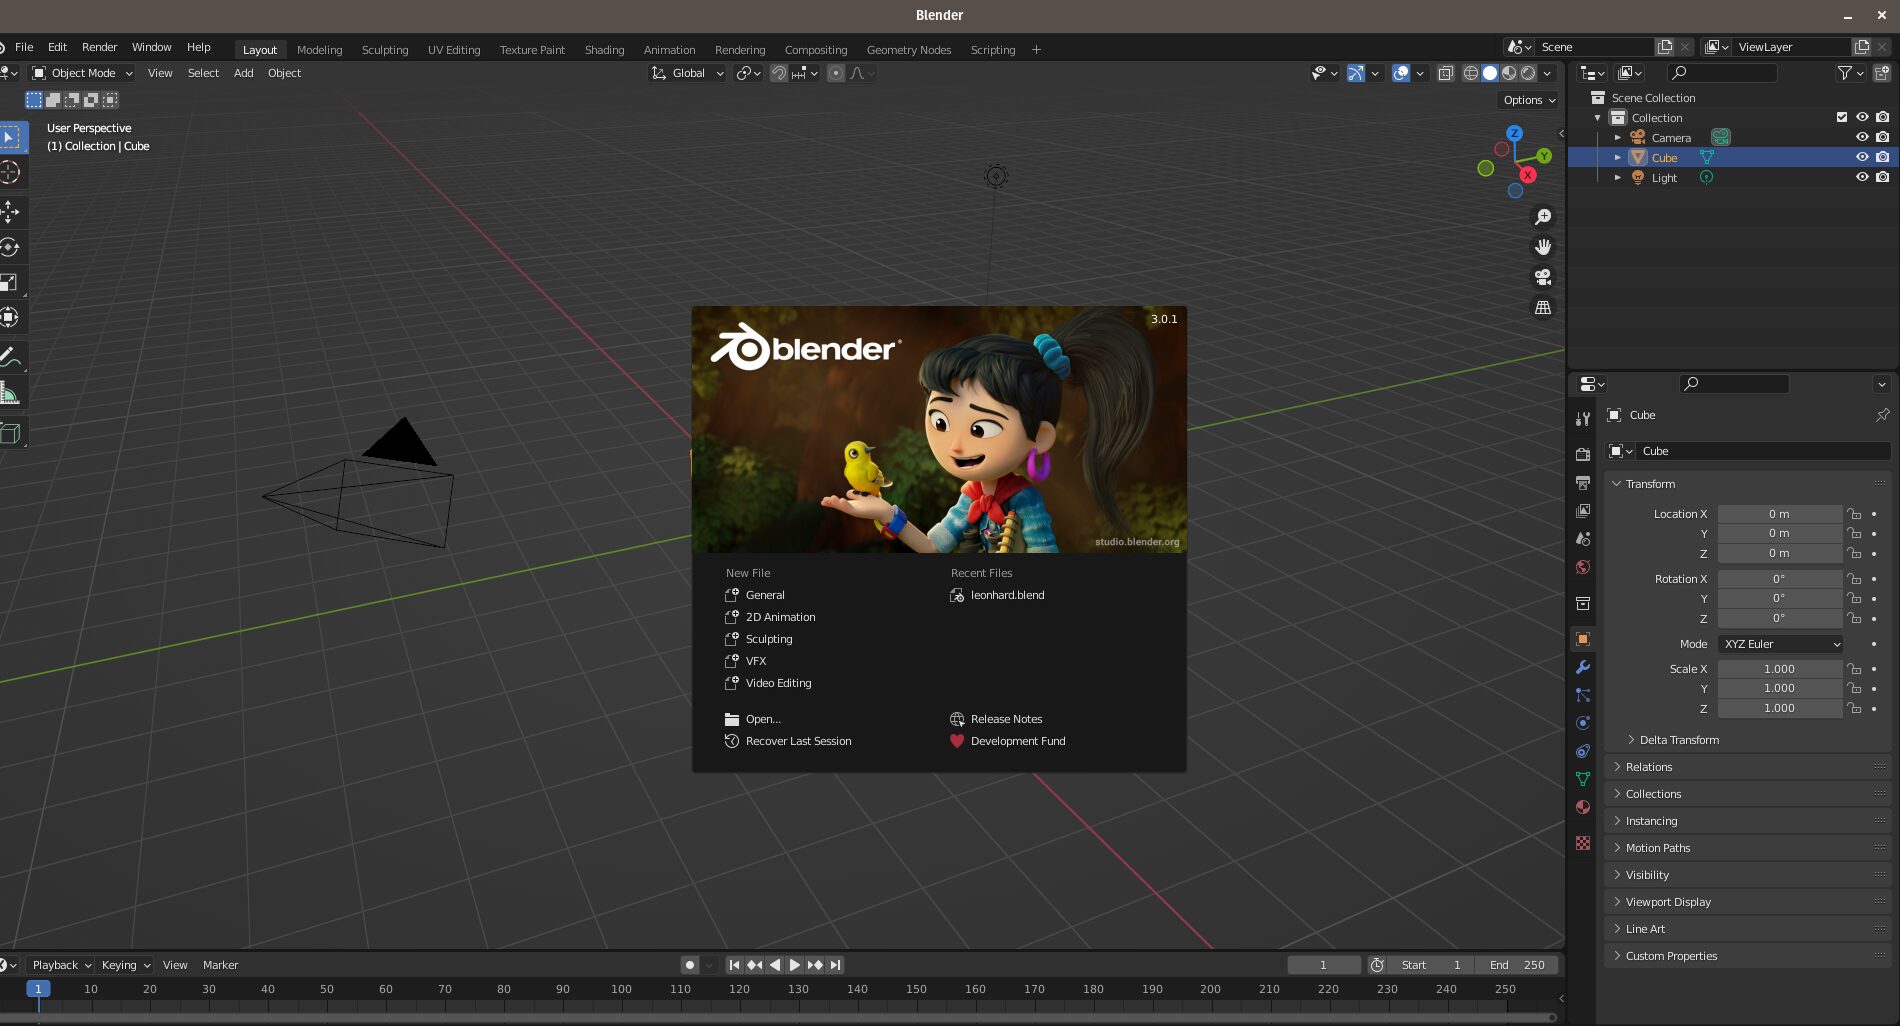The width and height of the screenshot is (1900, 1026).
Task: Select the Move tool in left toolbar
Action: [x=10, y=212]
